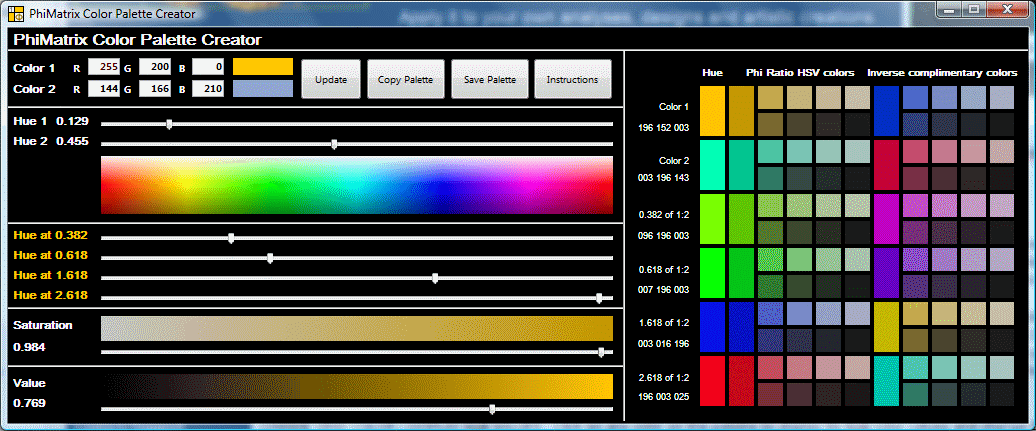The image size is (1036, 431).
Task: Select 2.618 row cyan inverse complementary tall swatch
Action: point(886,381)
